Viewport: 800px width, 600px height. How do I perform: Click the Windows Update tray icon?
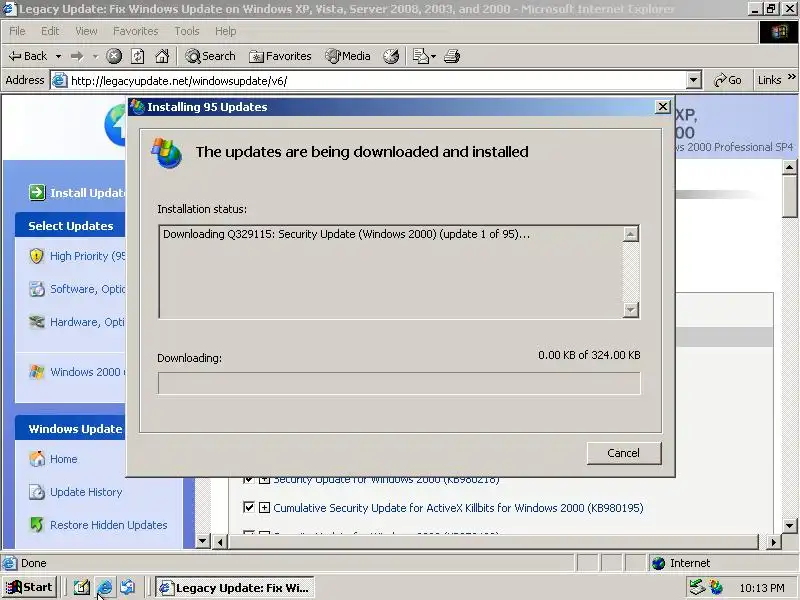[x=716, y=588]
